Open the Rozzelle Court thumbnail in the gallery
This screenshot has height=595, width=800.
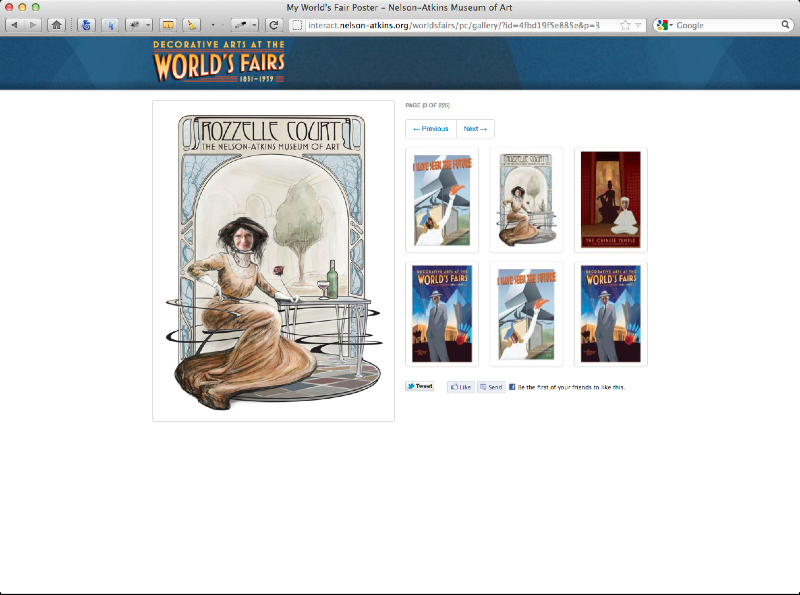pos(526,200)
